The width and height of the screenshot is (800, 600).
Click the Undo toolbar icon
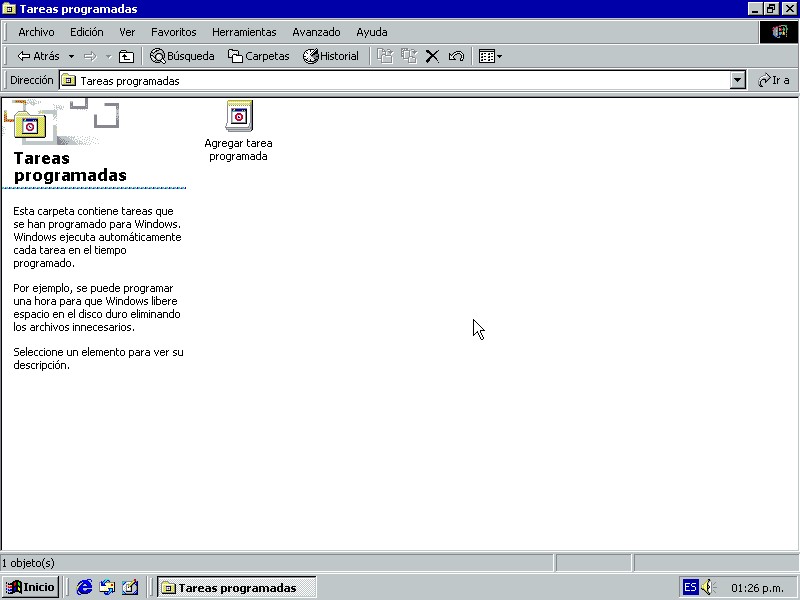(x=456, y=56)
